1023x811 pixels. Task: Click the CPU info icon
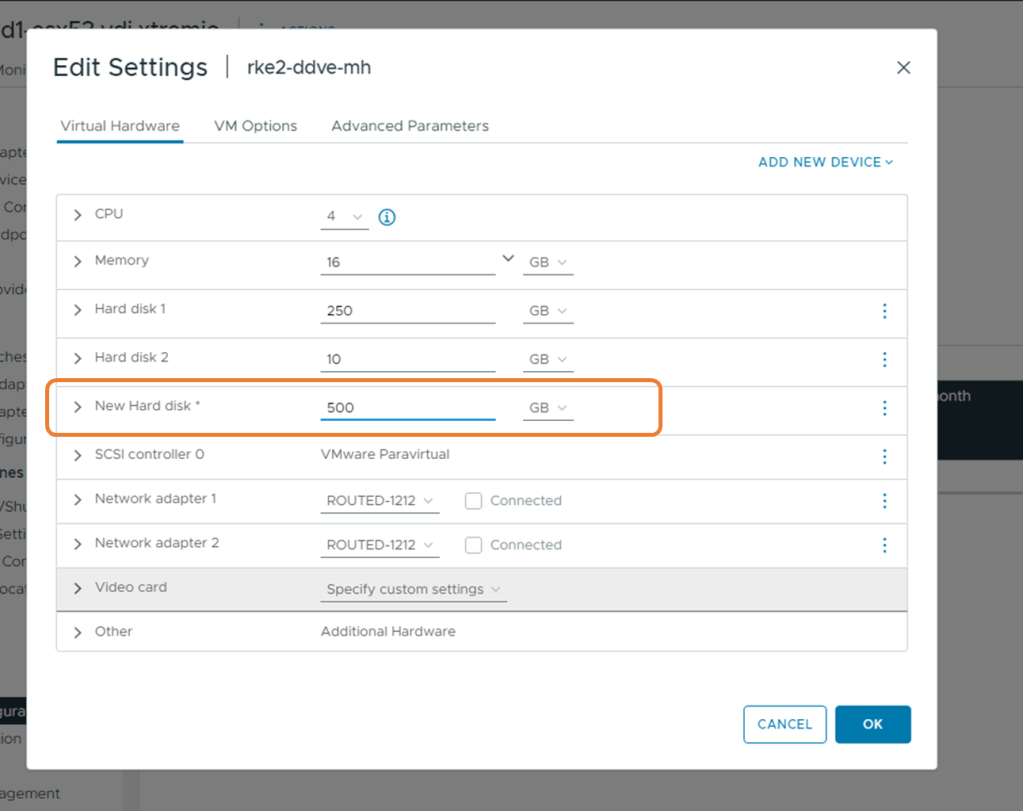[387, 217]
